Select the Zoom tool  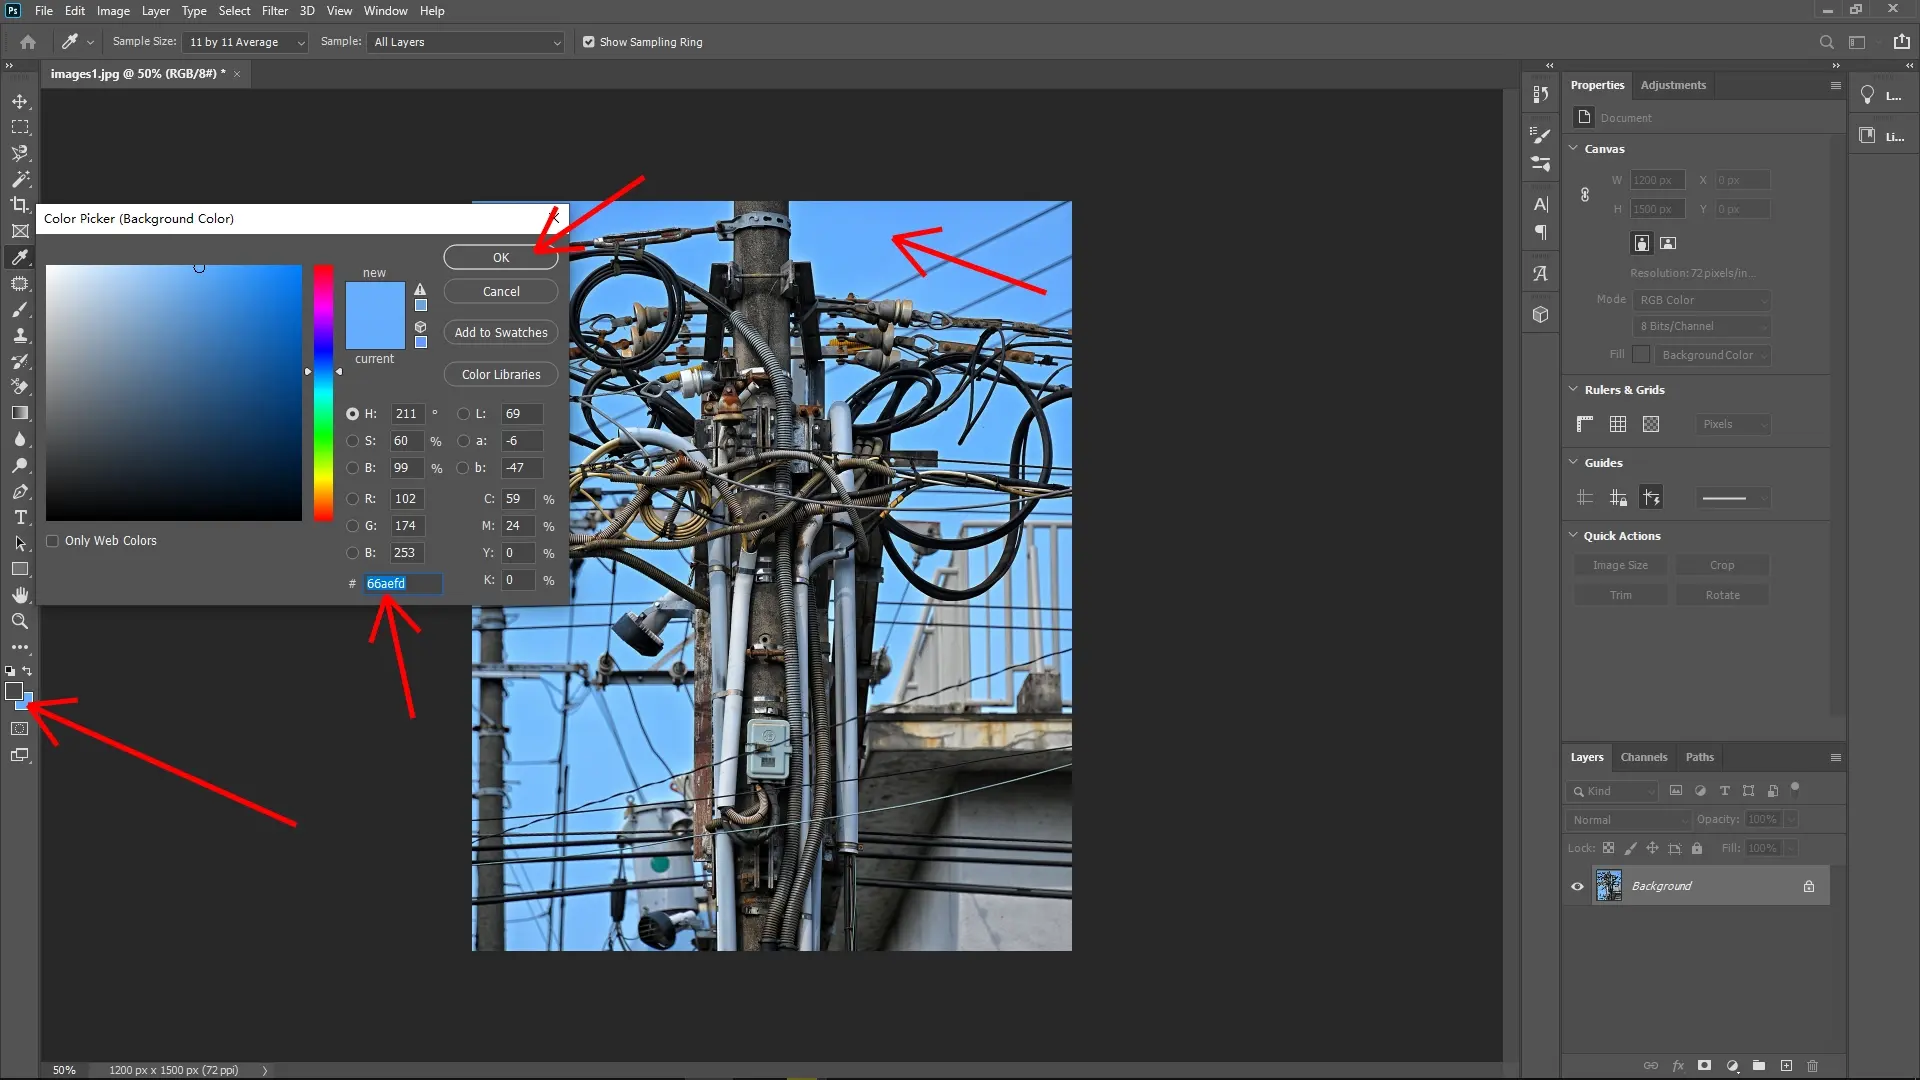coord(20,621)
